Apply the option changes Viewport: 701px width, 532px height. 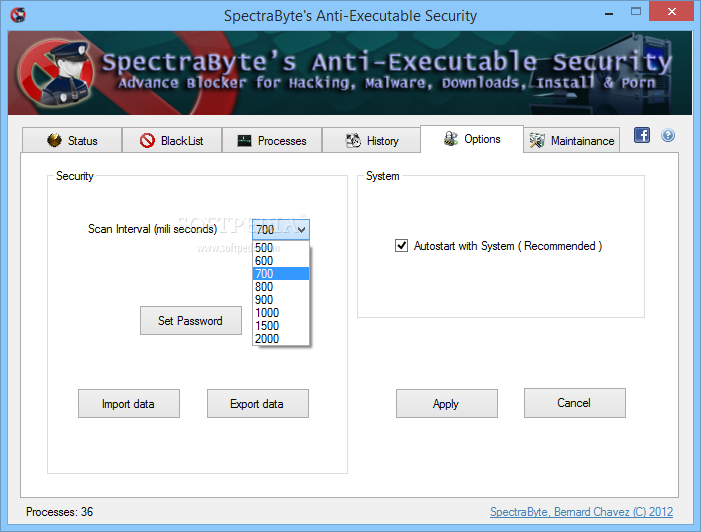click(x=447, y=404)
